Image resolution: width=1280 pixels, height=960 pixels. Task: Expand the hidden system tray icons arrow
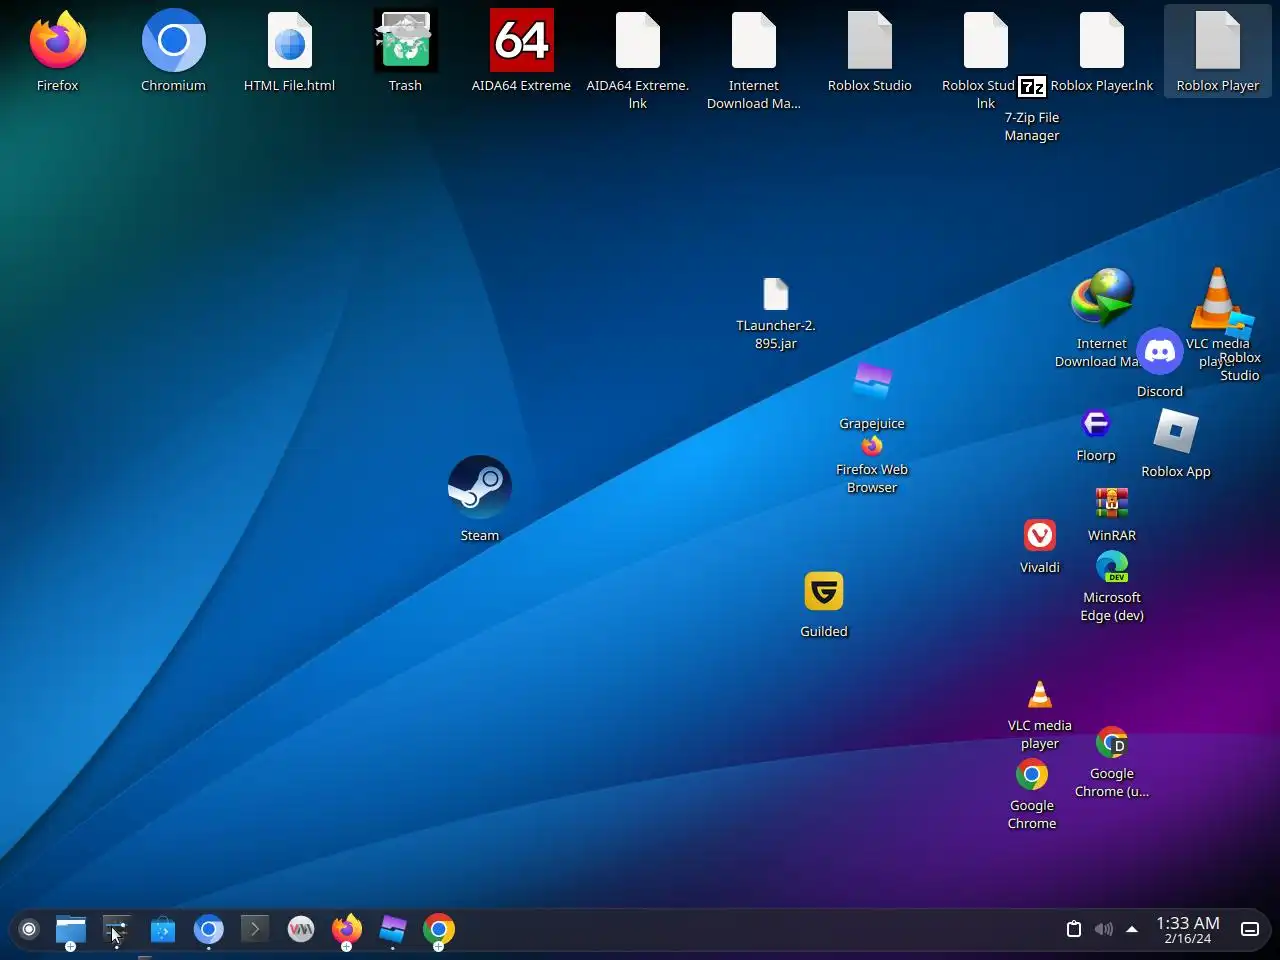click(x=1132, y=929)
